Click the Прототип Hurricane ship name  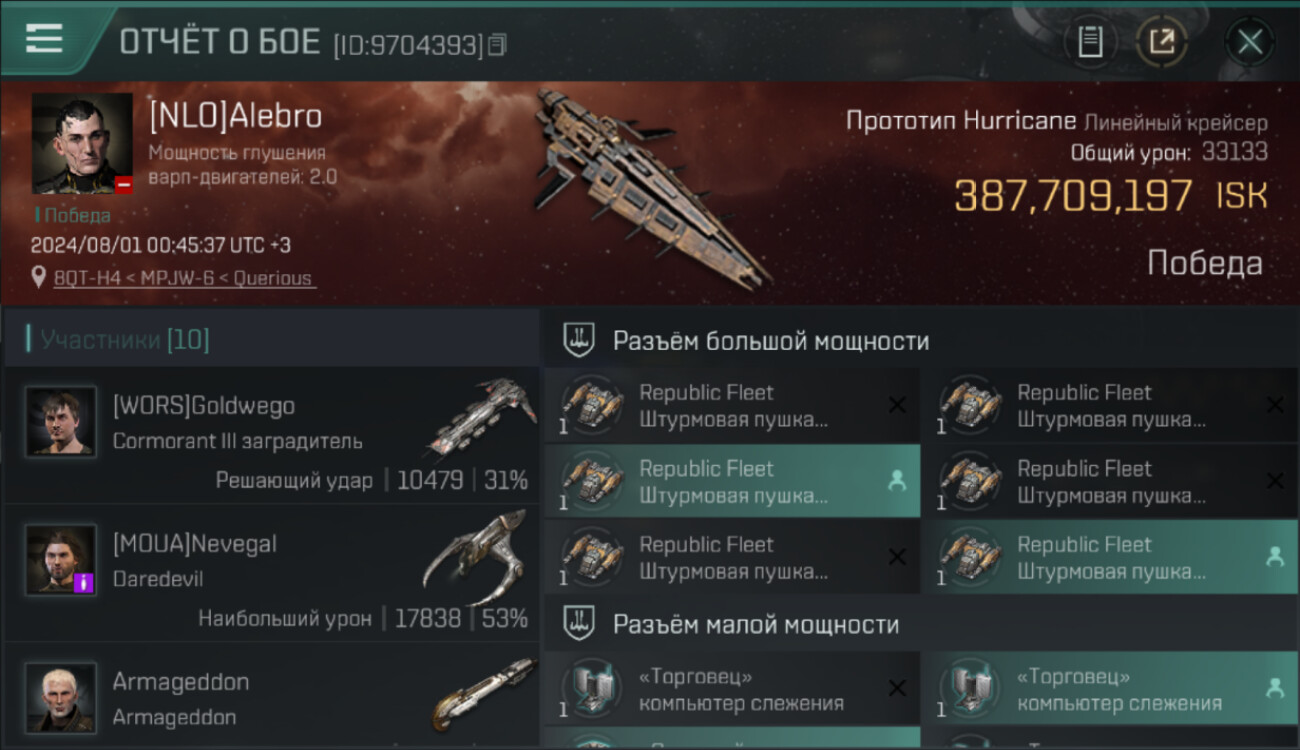pyautogui.click(x=961, y=122)
